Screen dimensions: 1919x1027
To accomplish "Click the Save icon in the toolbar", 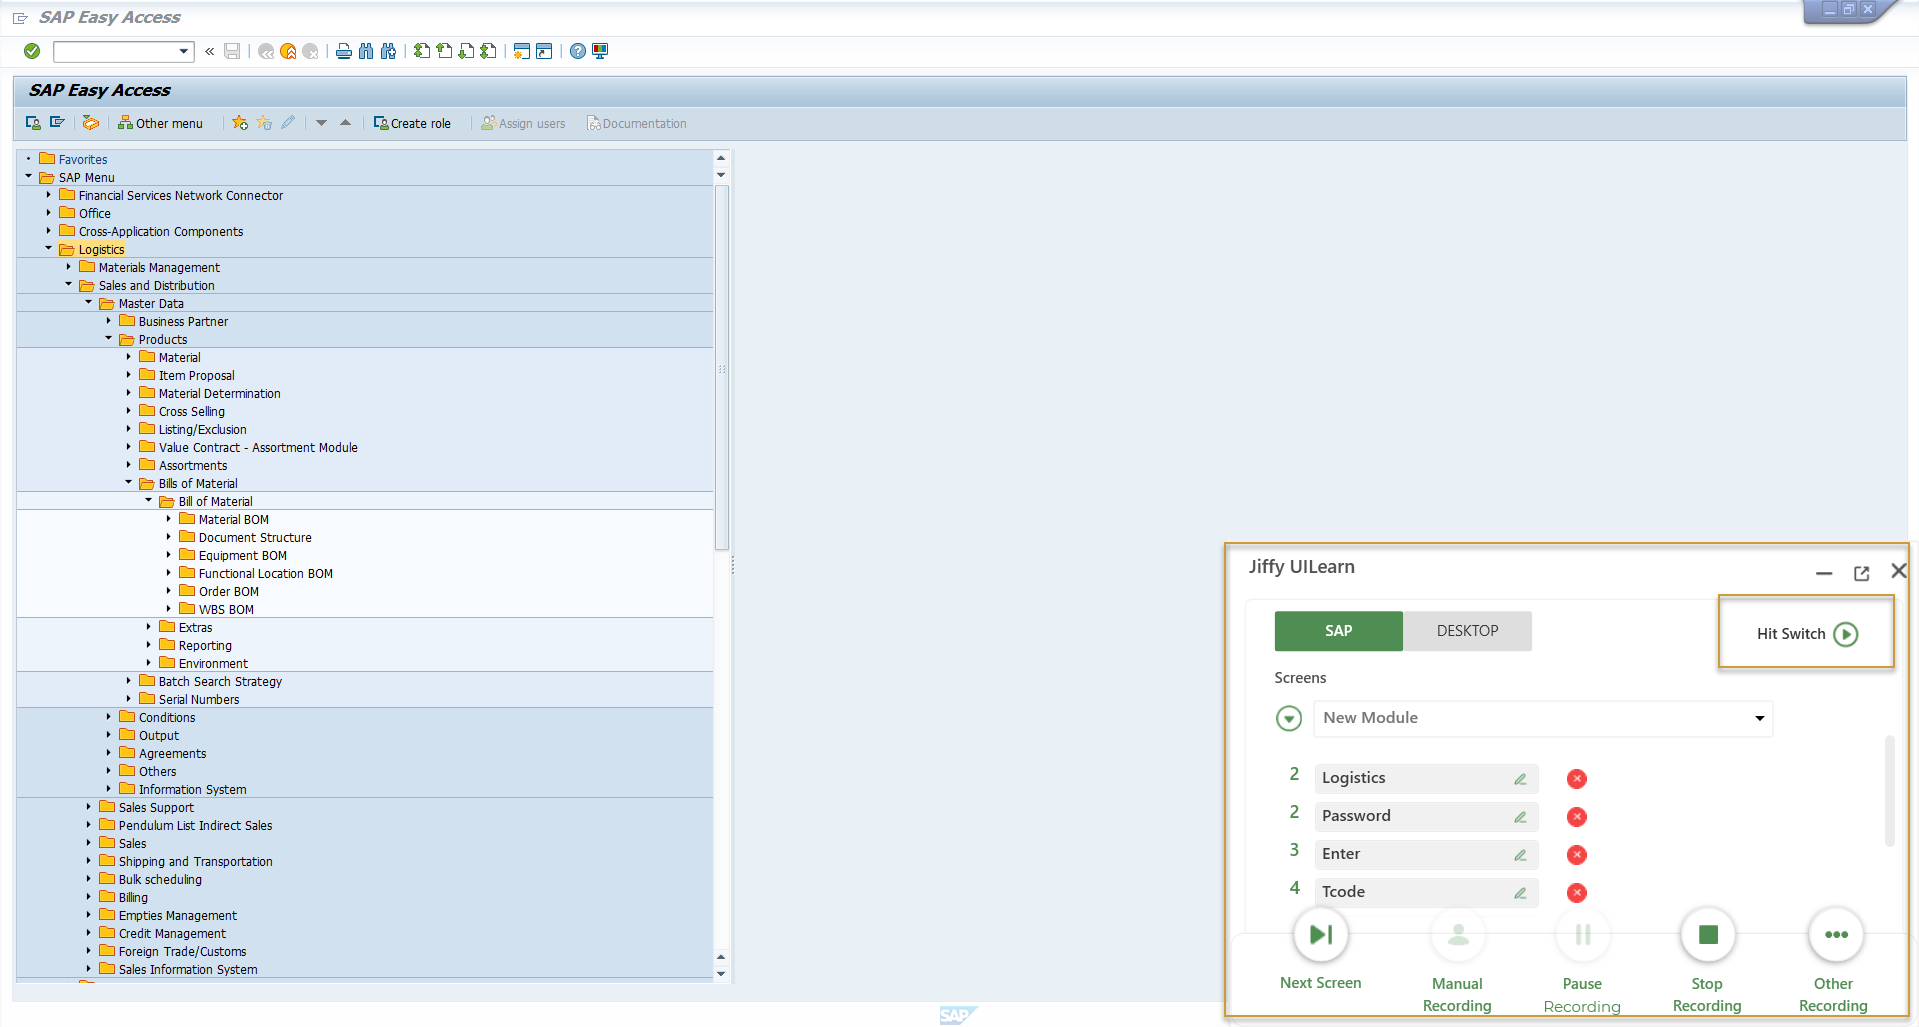I will 232,51.
